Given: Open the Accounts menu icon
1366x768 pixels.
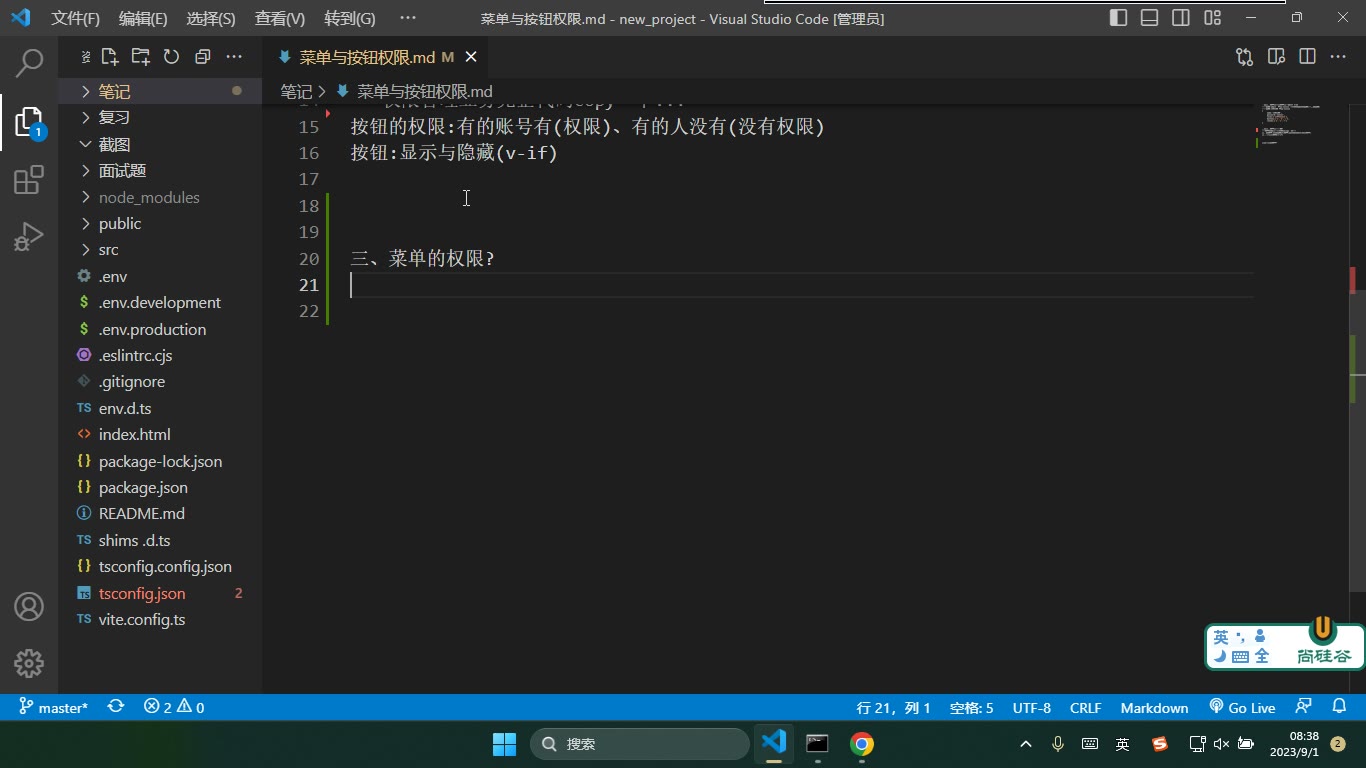Looking at the screenshot, I should tap(29, 606).
